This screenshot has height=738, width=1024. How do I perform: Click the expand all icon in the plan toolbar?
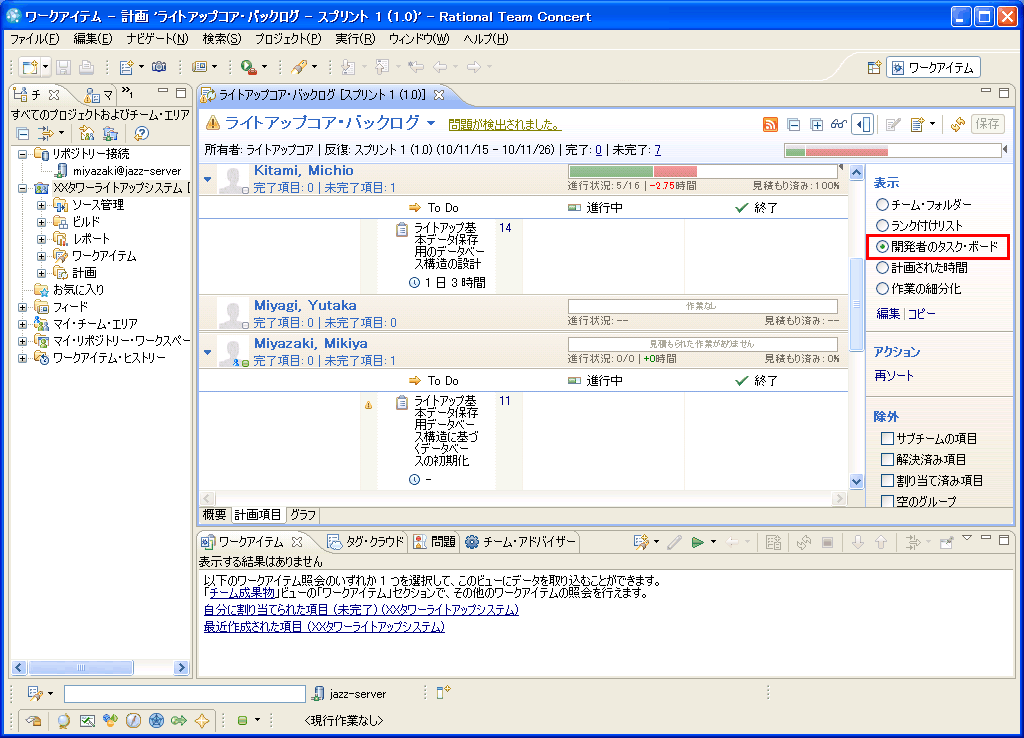tap(816, 124)
